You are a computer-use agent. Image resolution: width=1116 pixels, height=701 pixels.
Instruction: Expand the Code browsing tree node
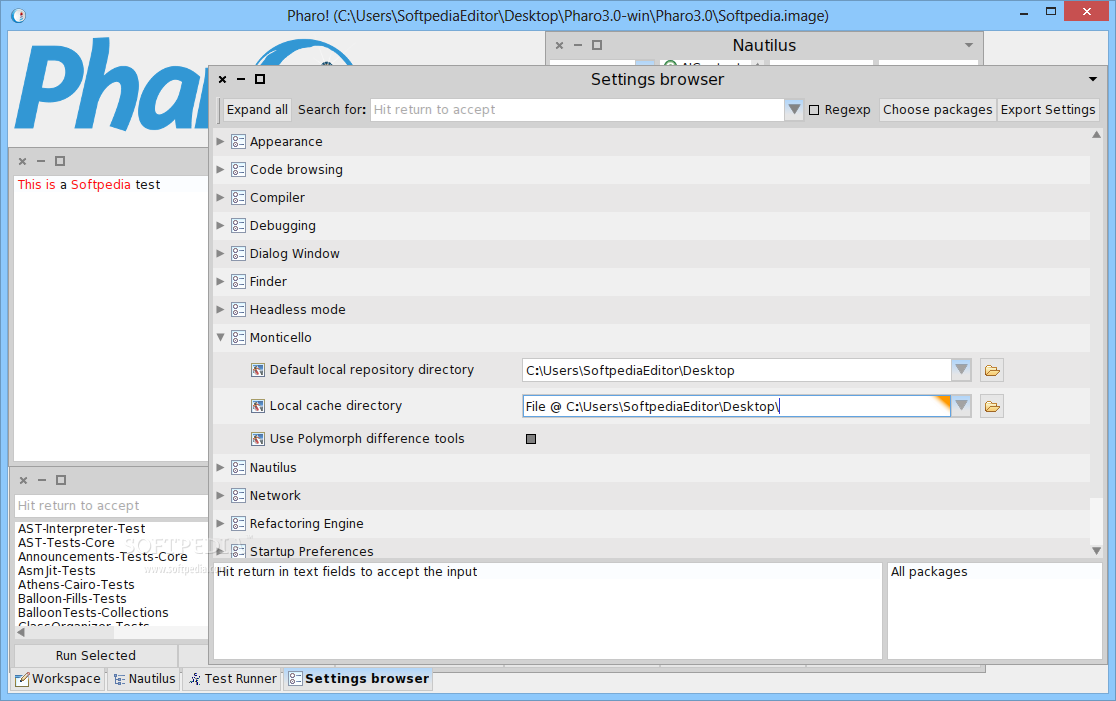pos(220,169)
